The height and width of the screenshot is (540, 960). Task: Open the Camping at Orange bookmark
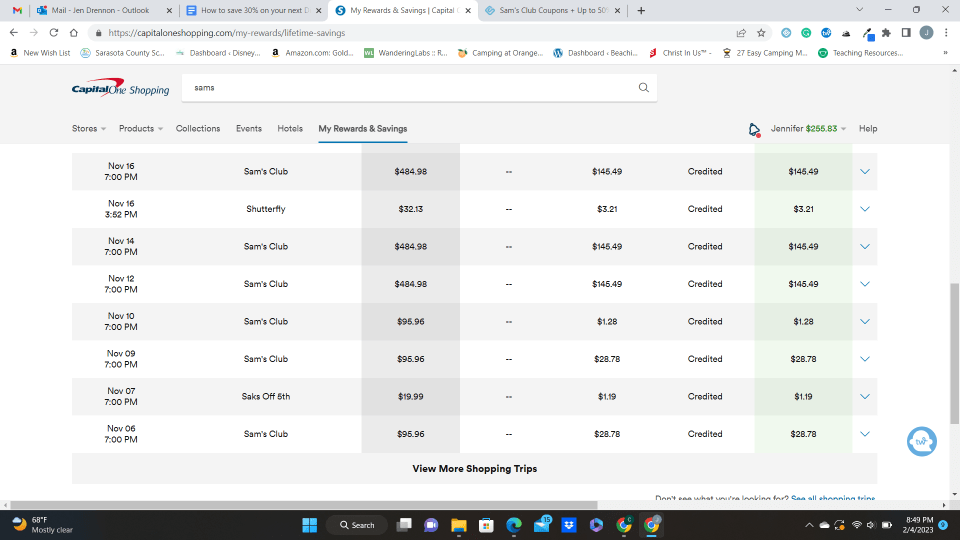pyautogui.click(x=501, y=53)
